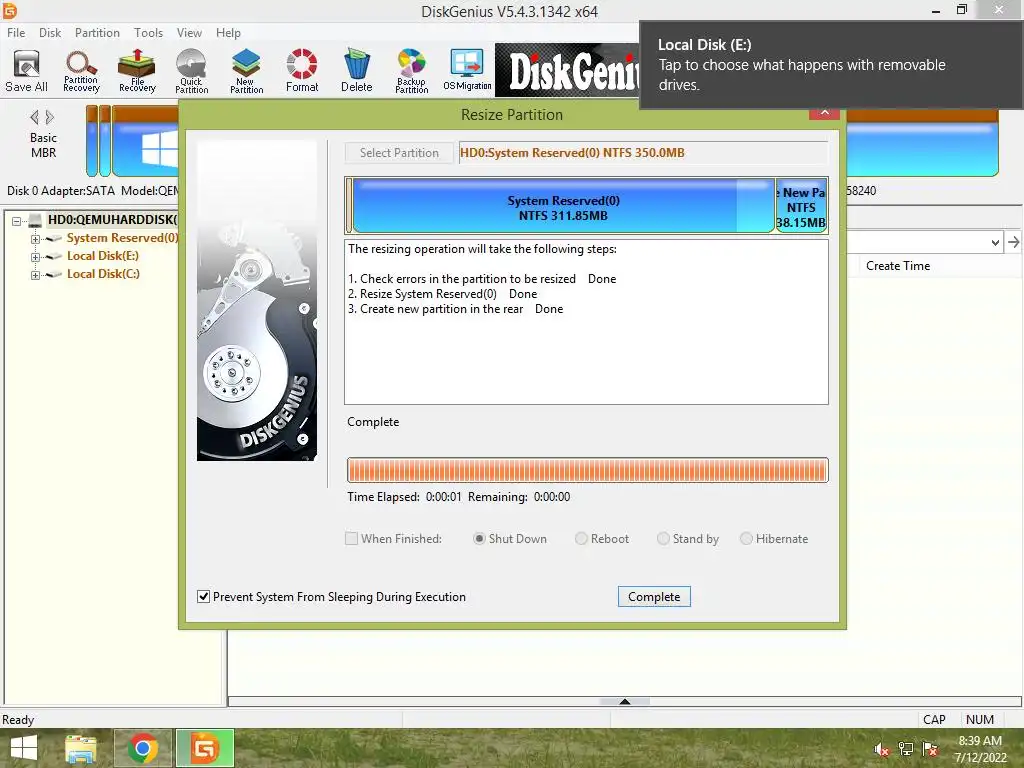
Task: Select System Reserved(0) block in resize bar
Action: pos(563,206)
